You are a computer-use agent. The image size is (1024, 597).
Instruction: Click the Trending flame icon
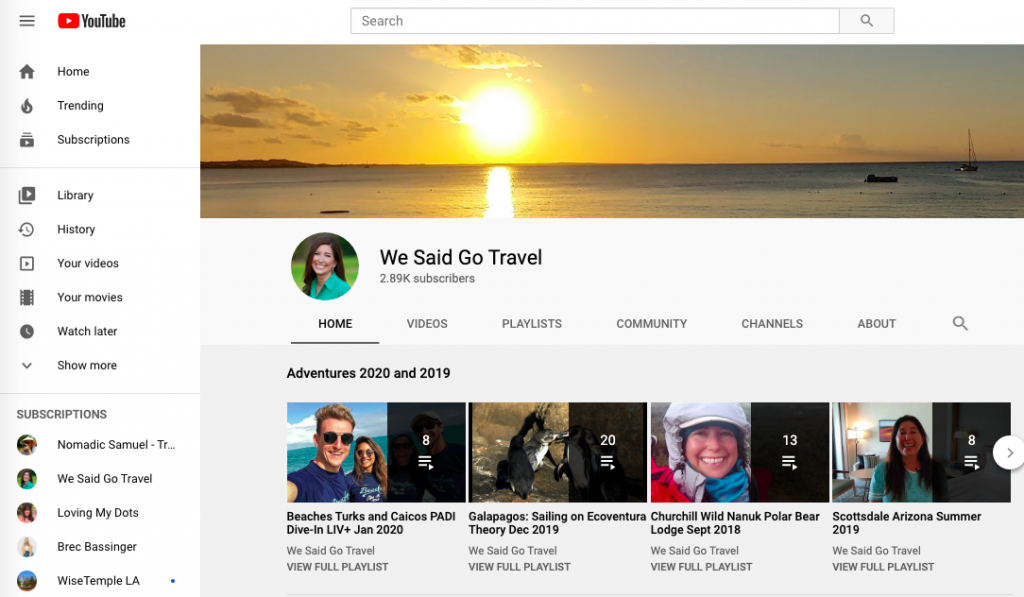coord(27,105)
